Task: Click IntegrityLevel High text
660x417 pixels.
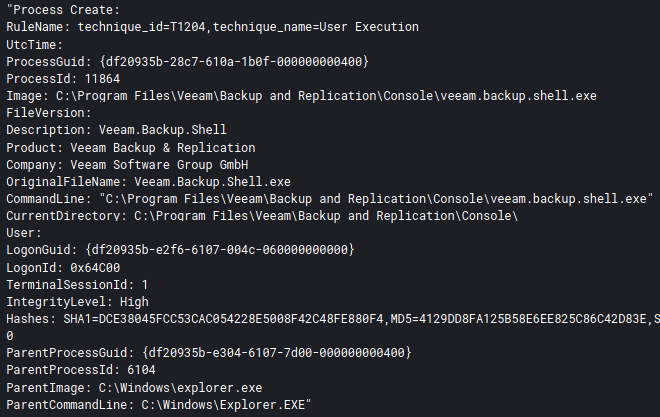Action: tap(134, 302)
